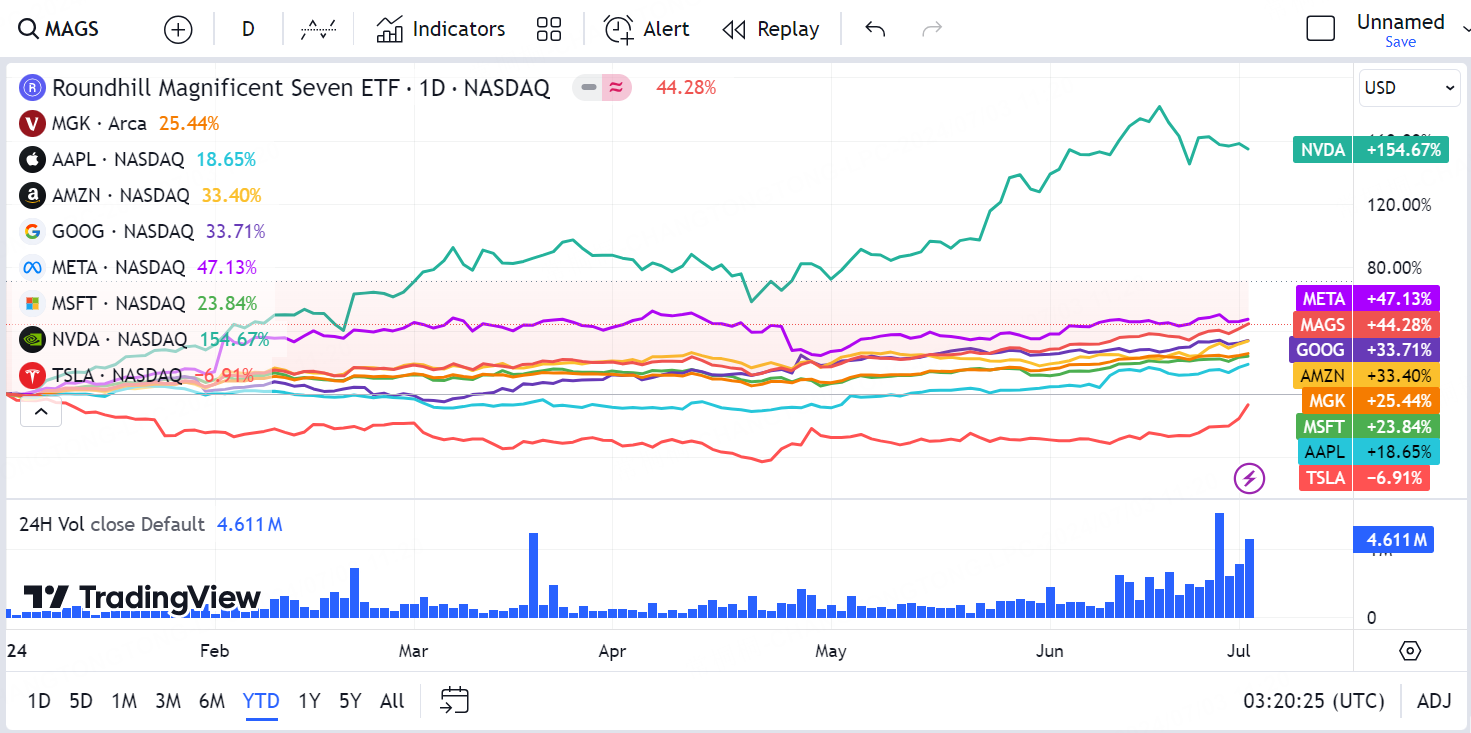Screen dimensions: 1471x733
Task: Click the Tesla logo icon
Action: [x=33, y=375]
